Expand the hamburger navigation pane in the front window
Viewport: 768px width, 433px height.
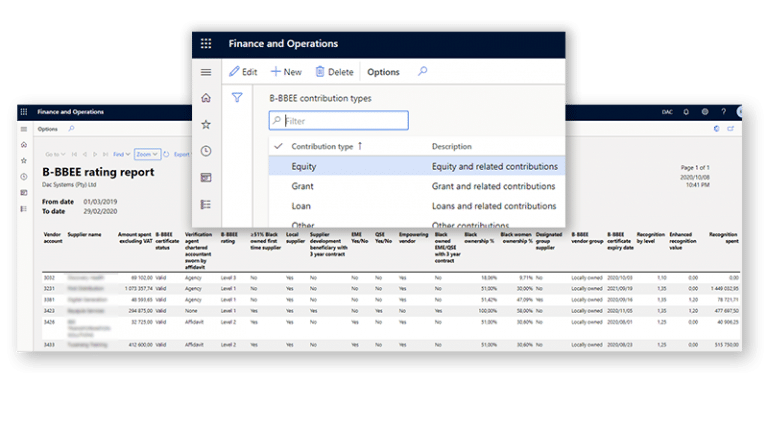point(206,72)
